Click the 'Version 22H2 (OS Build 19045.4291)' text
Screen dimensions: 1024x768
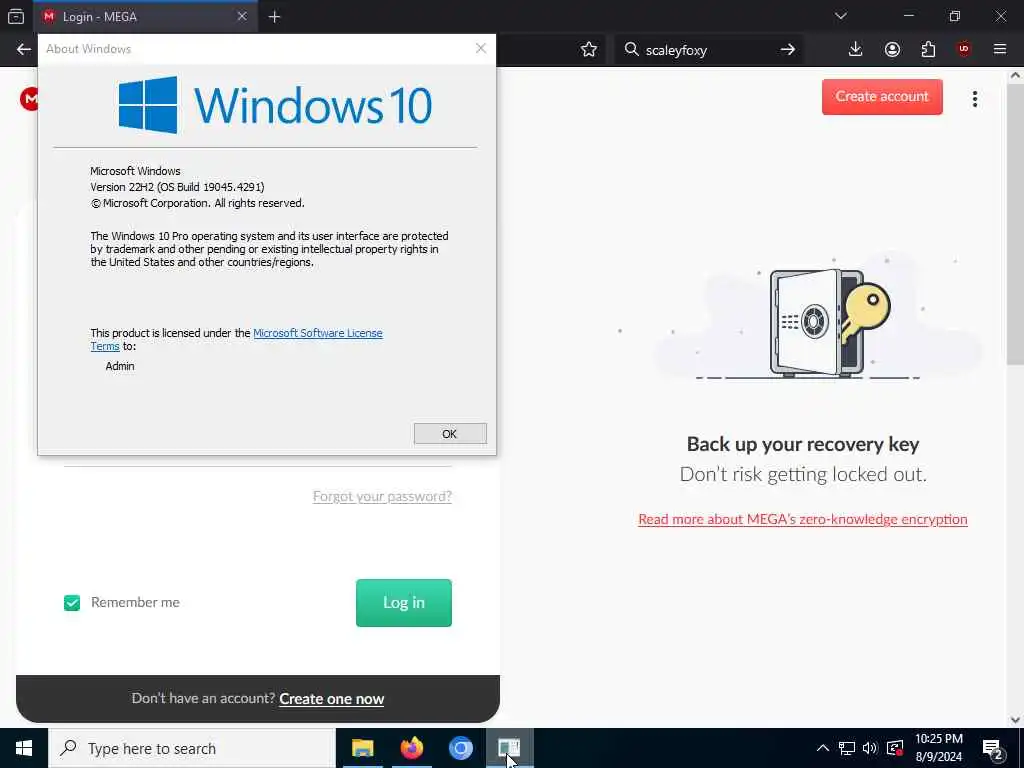tap(177, 187)
